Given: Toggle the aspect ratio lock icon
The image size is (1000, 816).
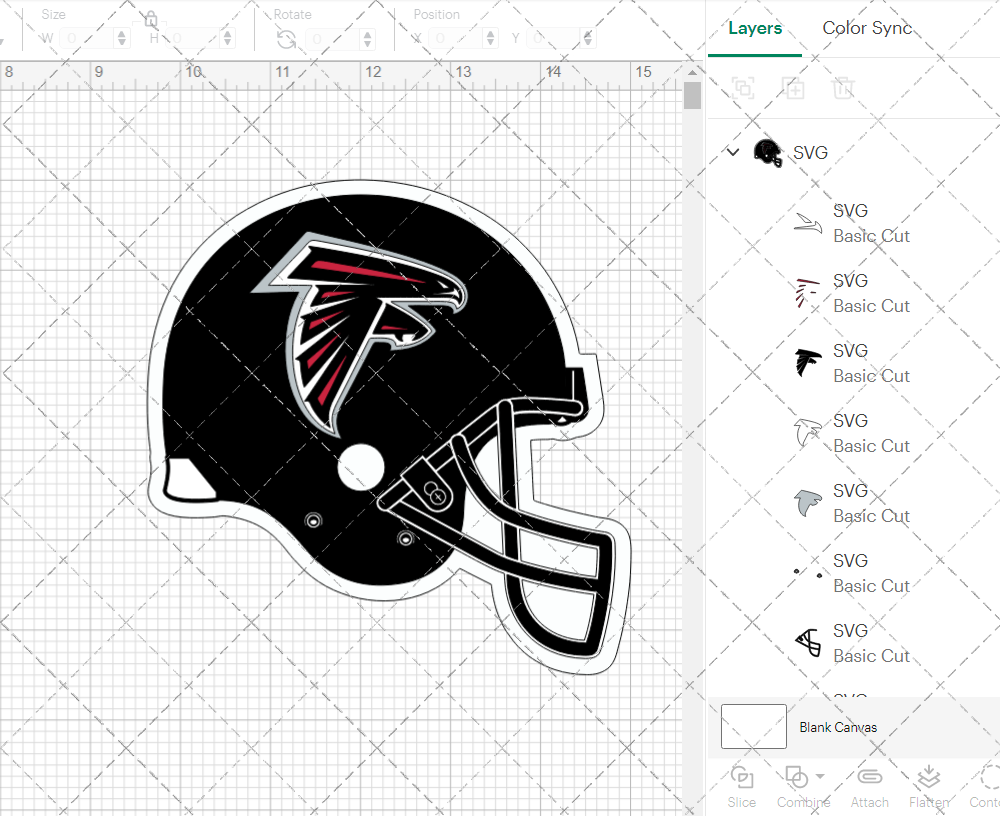Looking at the screenshot, I should click(151, 19).
